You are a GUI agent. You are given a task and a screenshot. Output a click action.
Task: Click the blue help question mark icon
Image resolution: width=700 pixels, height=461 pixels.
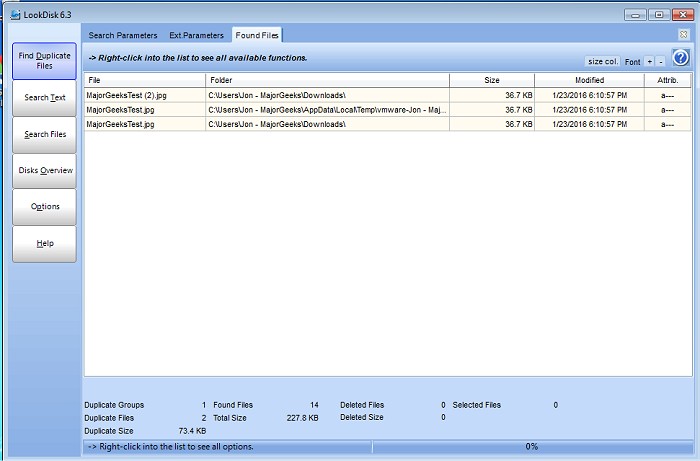[680, 58]
